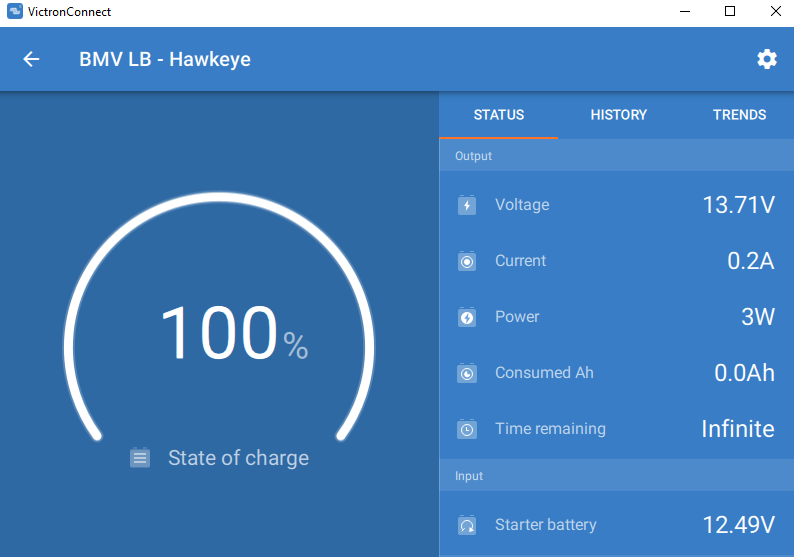Click the Voltage battery bolt icon
This screenshot has height=557, width=794.
click(467, 205)
